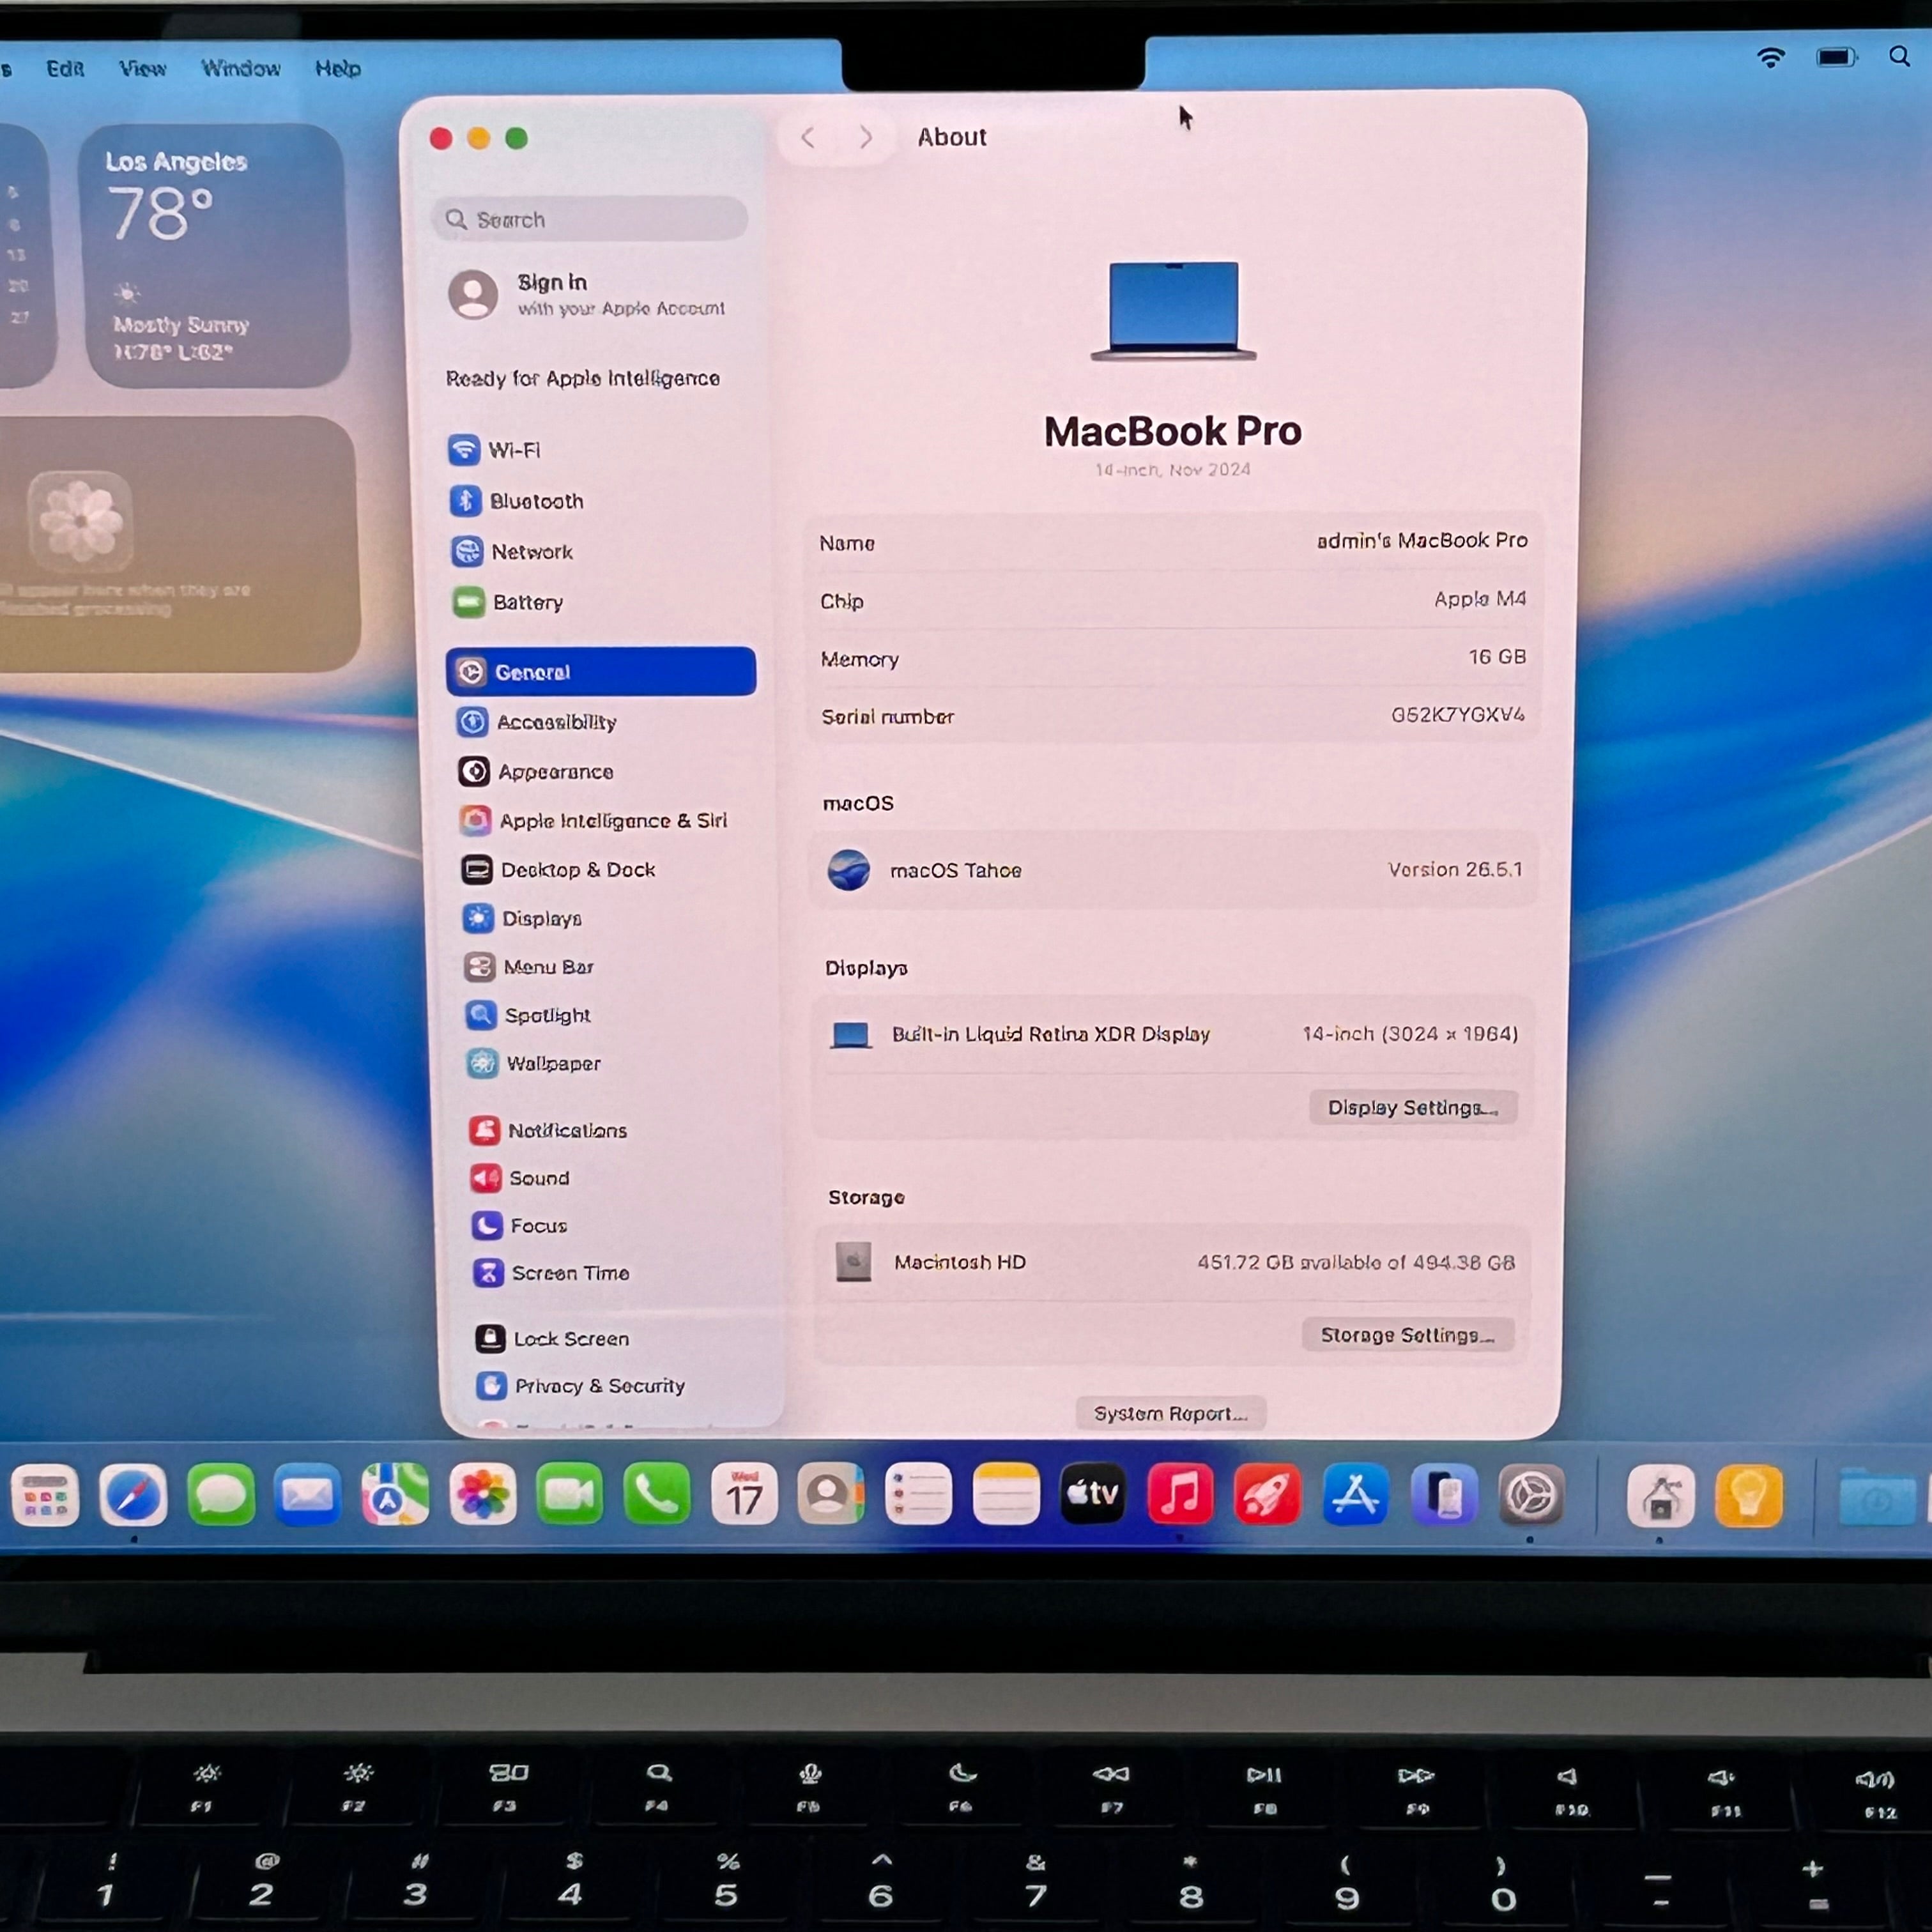Screen dimensions: 1932x1932
Task: Click the Search field in sidebar
Action: 590,219
